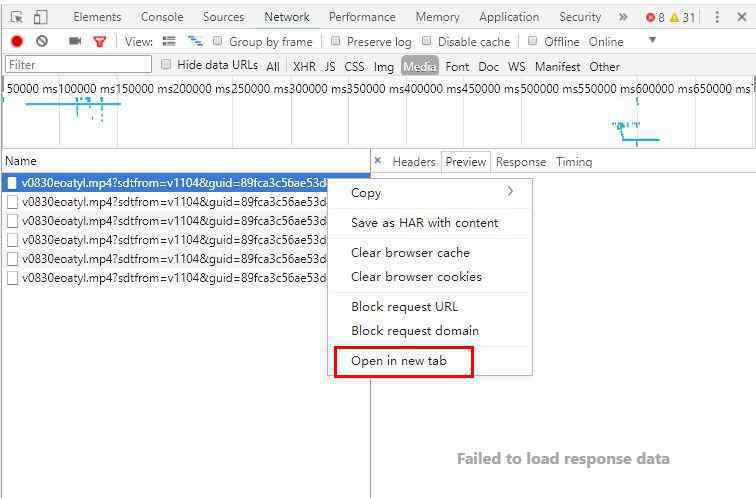Clear the network log

pyautogui.click(x=42, y=41)
